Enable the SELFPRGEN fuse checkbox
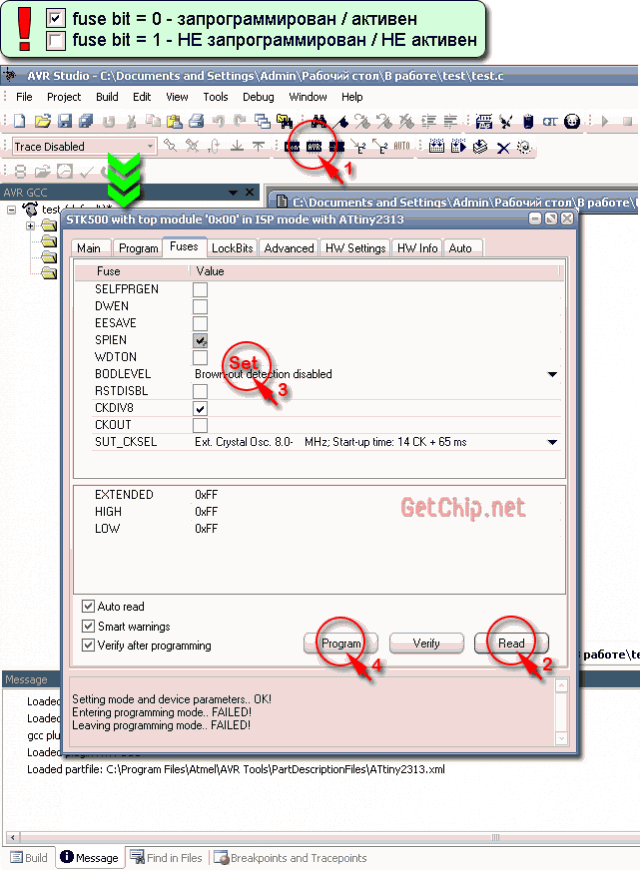This screenshot has height=872, width=640. click(x=200, y=290)
